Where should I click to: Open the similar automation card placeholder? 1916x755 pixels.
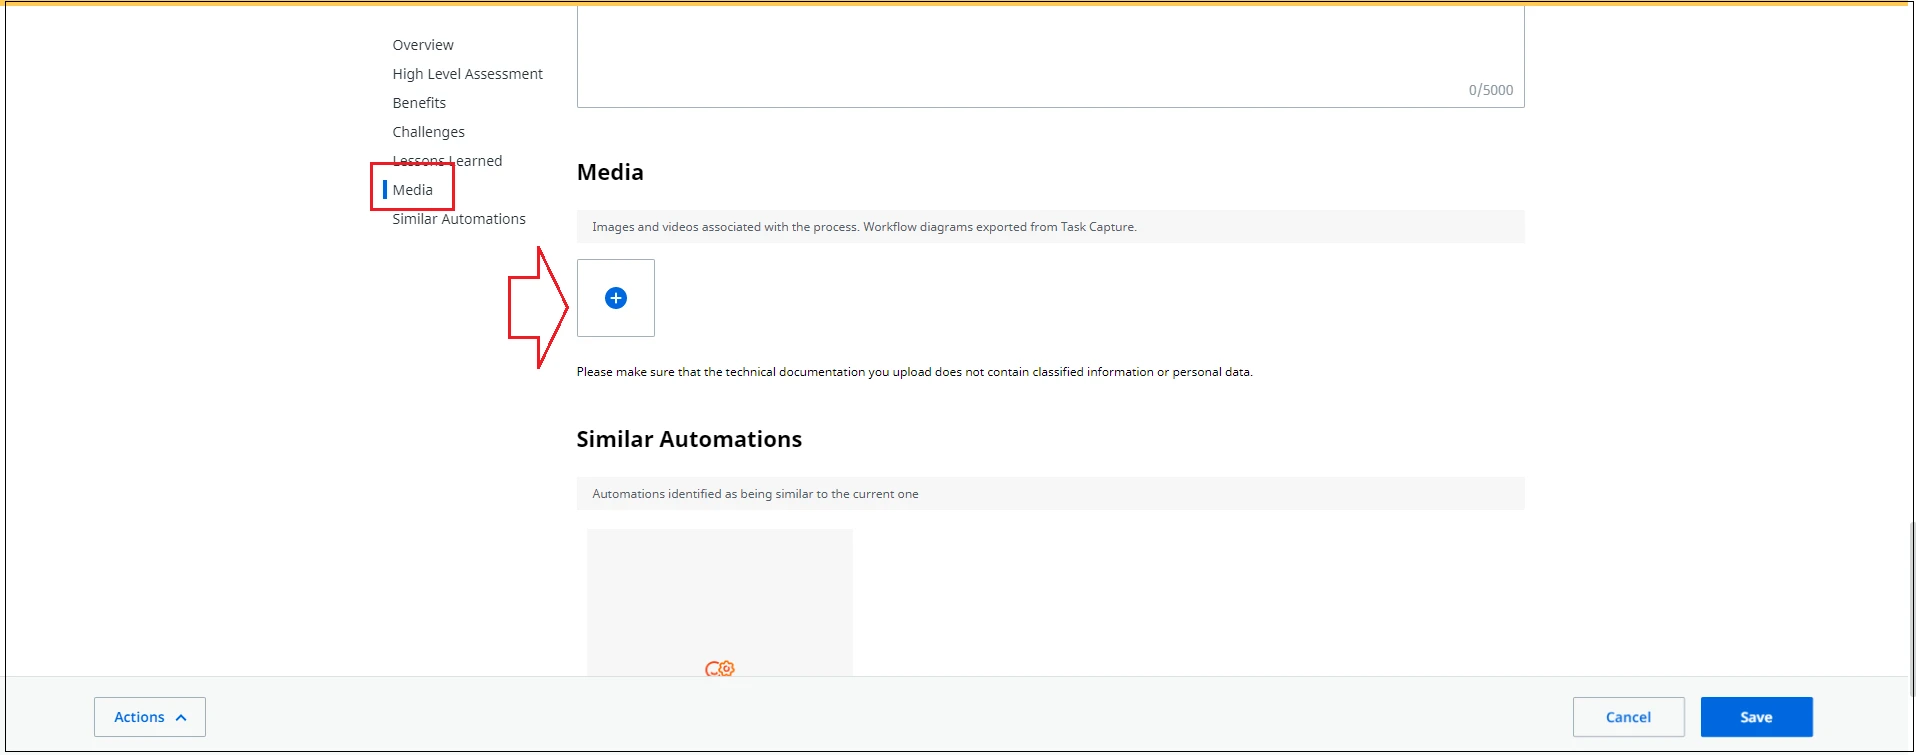coord(720,603)
